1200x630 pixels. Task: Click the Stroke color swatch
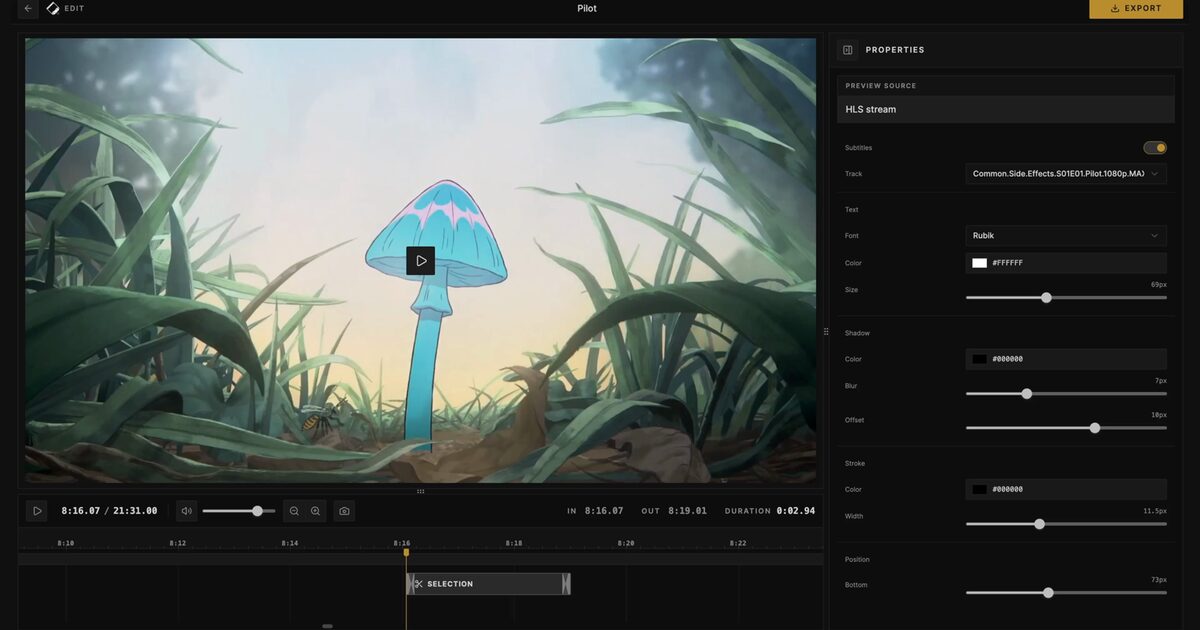tap(980, 489)
